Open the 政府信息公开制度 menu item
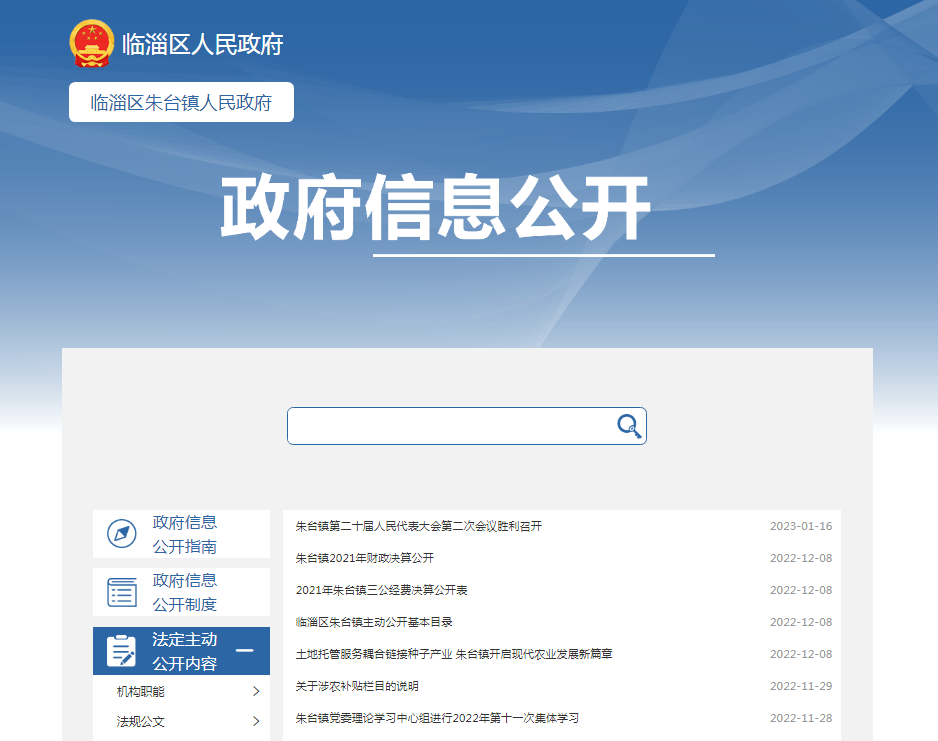 185,592
